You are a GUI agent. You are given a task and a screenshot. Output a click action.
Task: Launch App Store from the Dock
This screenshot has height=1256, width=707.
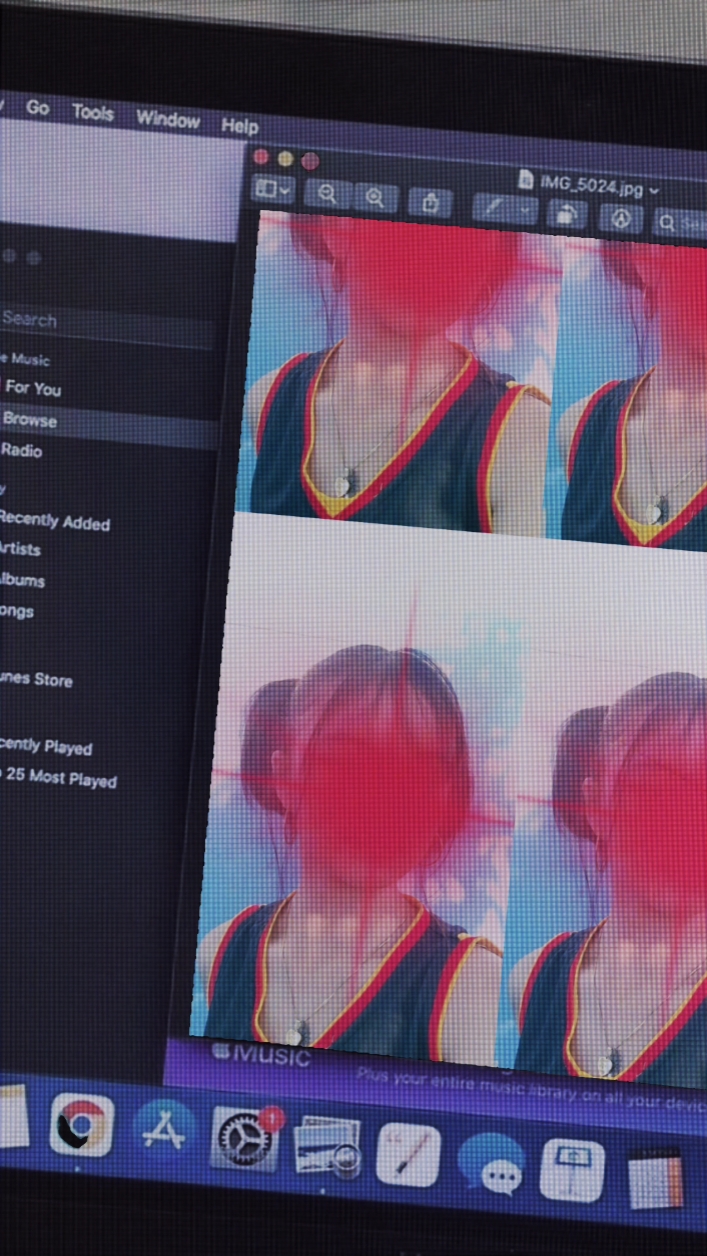pos(164,1131)
